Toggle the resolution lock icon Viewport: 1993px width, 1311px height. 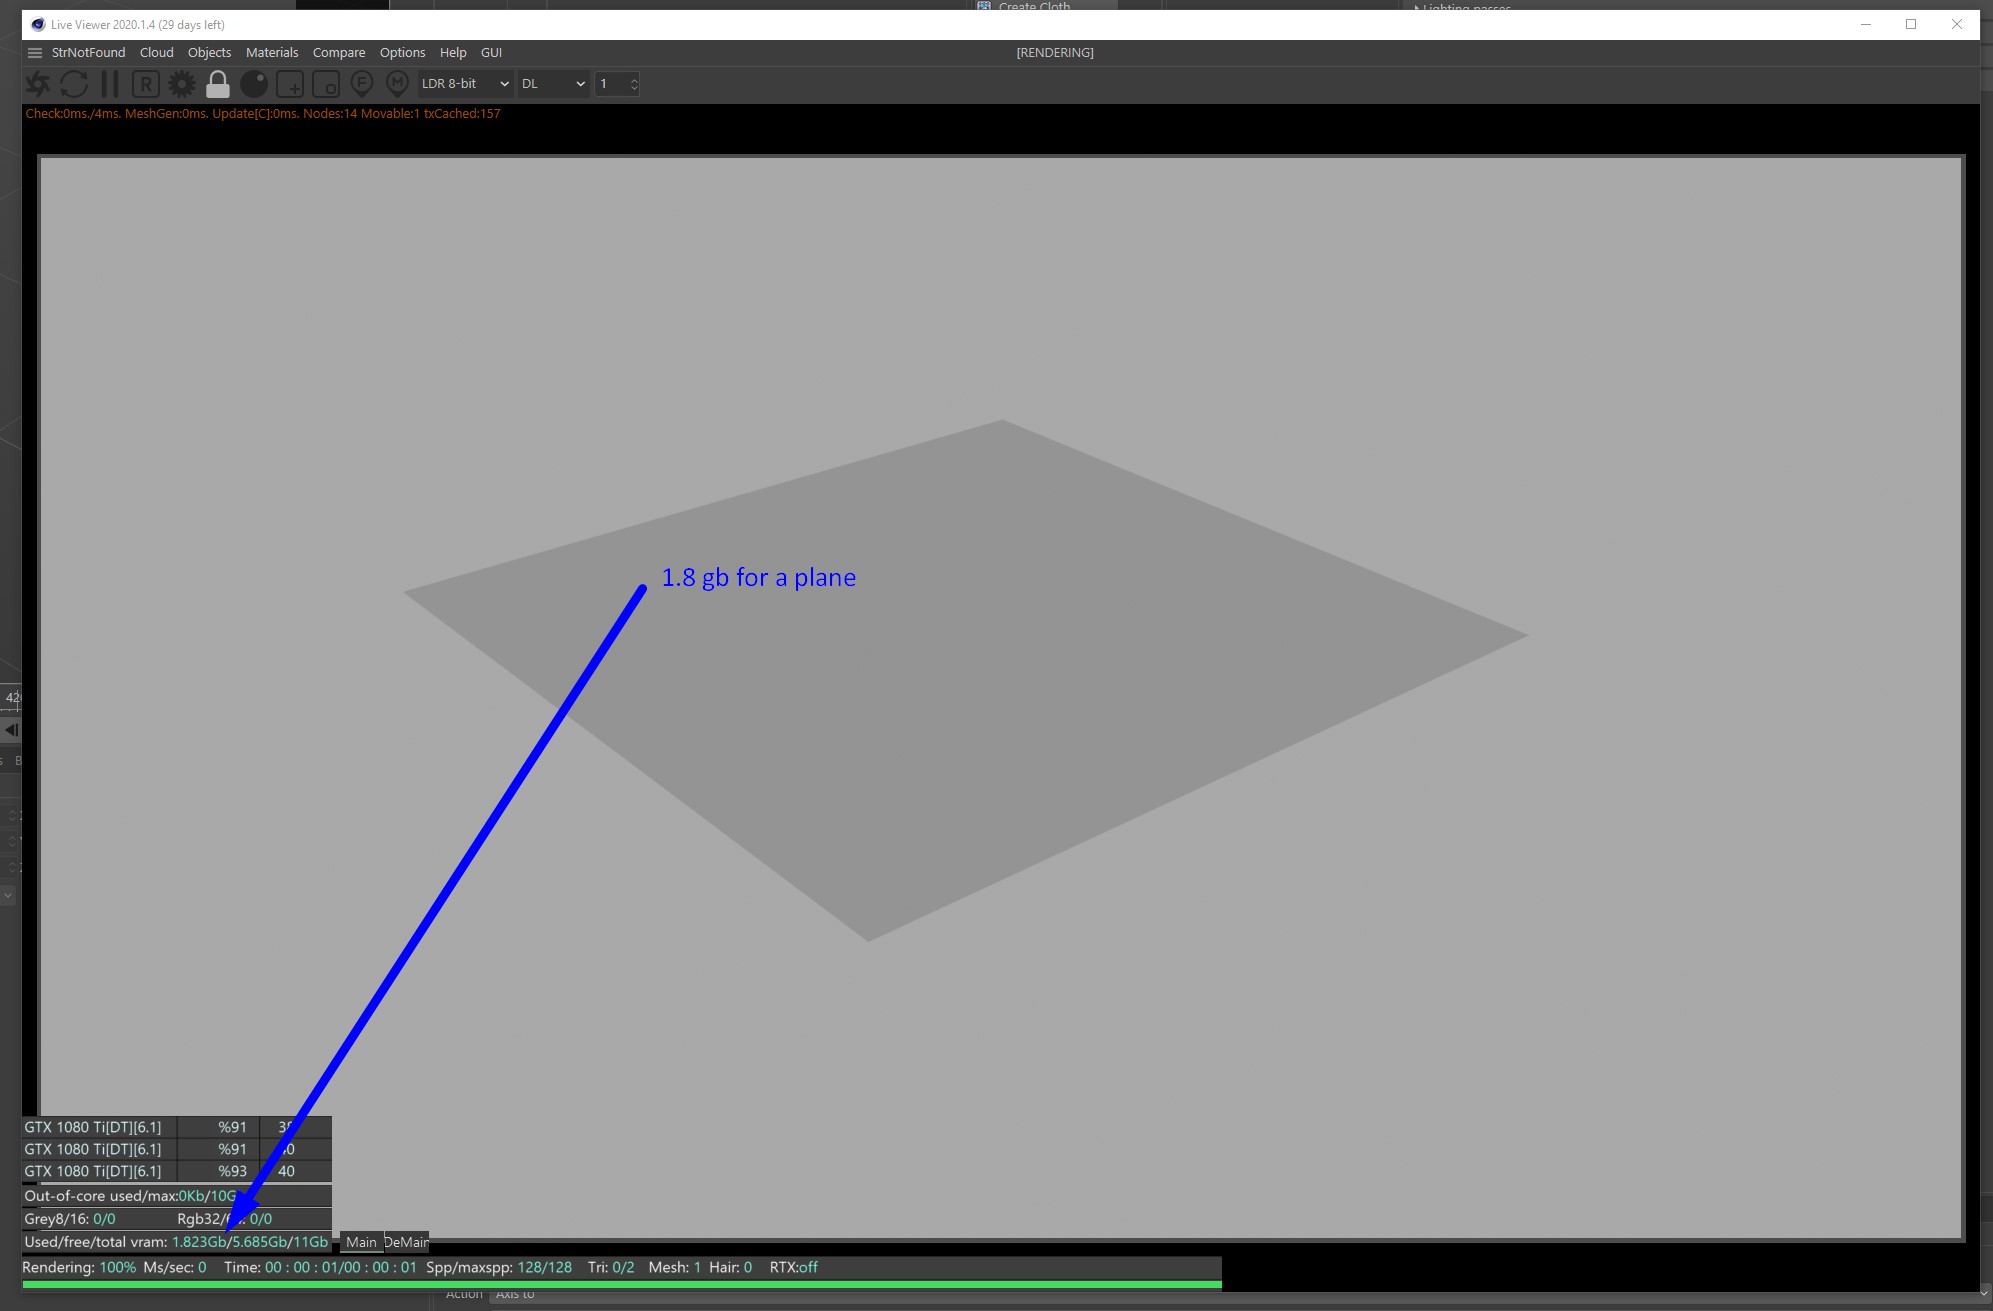click(218, 84)
